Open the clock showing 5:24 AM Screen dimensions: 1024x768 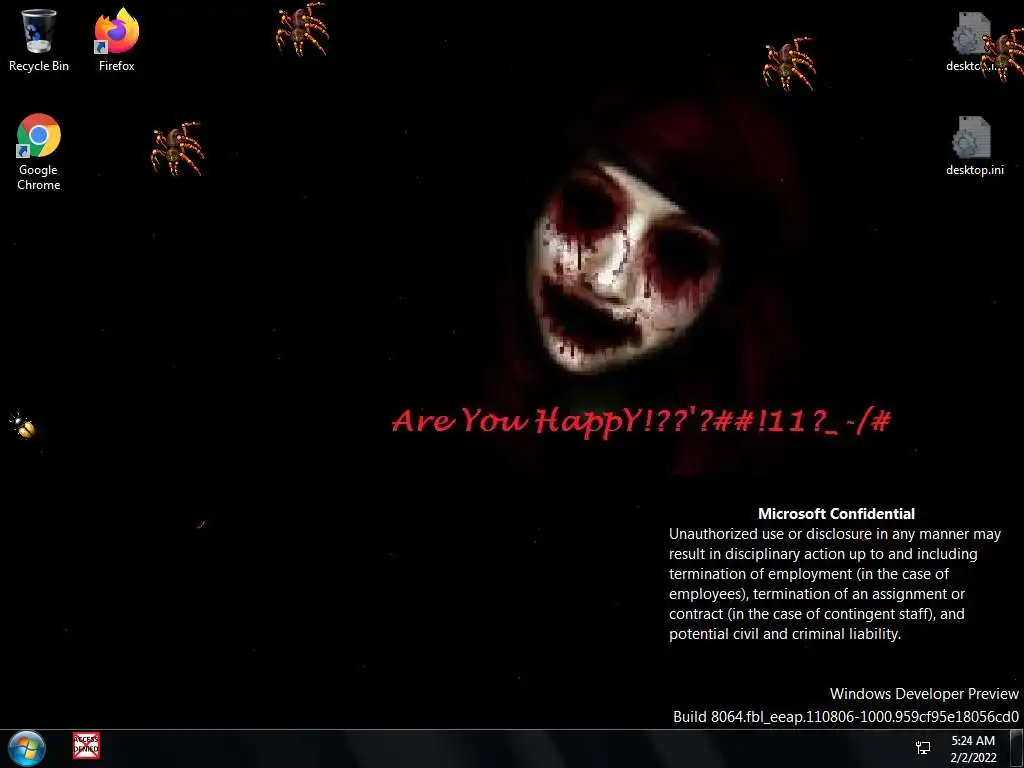[x=973, y=749]
